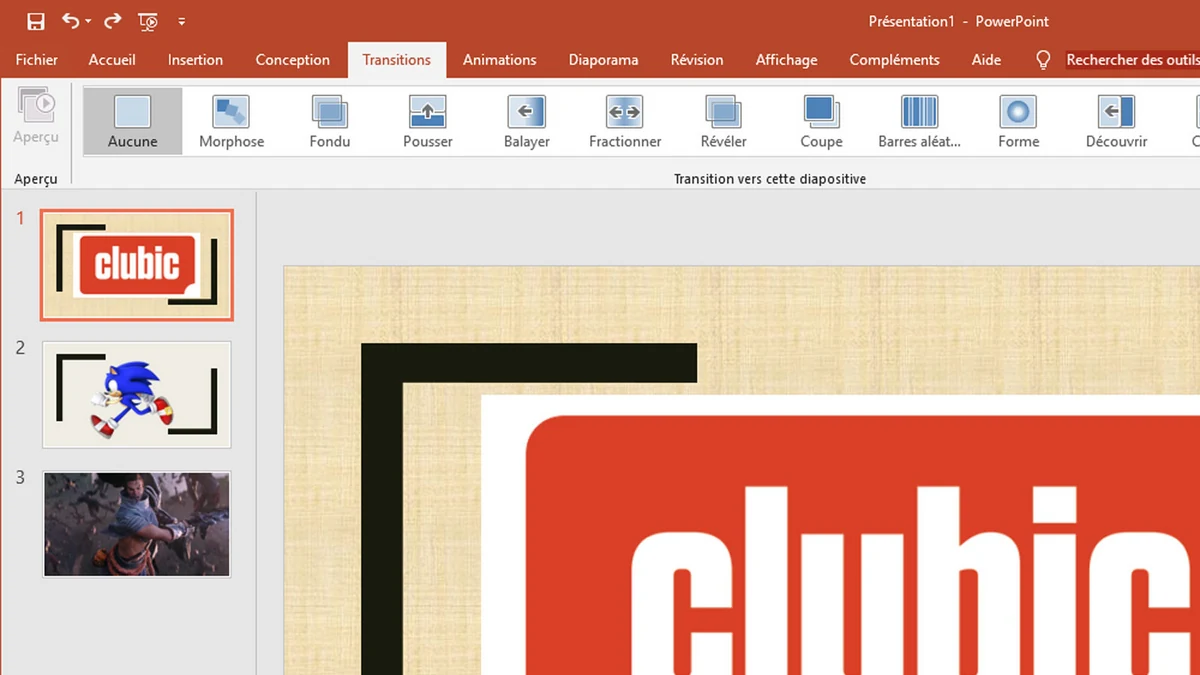Screen dimensions: 1200x675
Task: Apply the Fractionner transition
Action: tap(625, 121)
